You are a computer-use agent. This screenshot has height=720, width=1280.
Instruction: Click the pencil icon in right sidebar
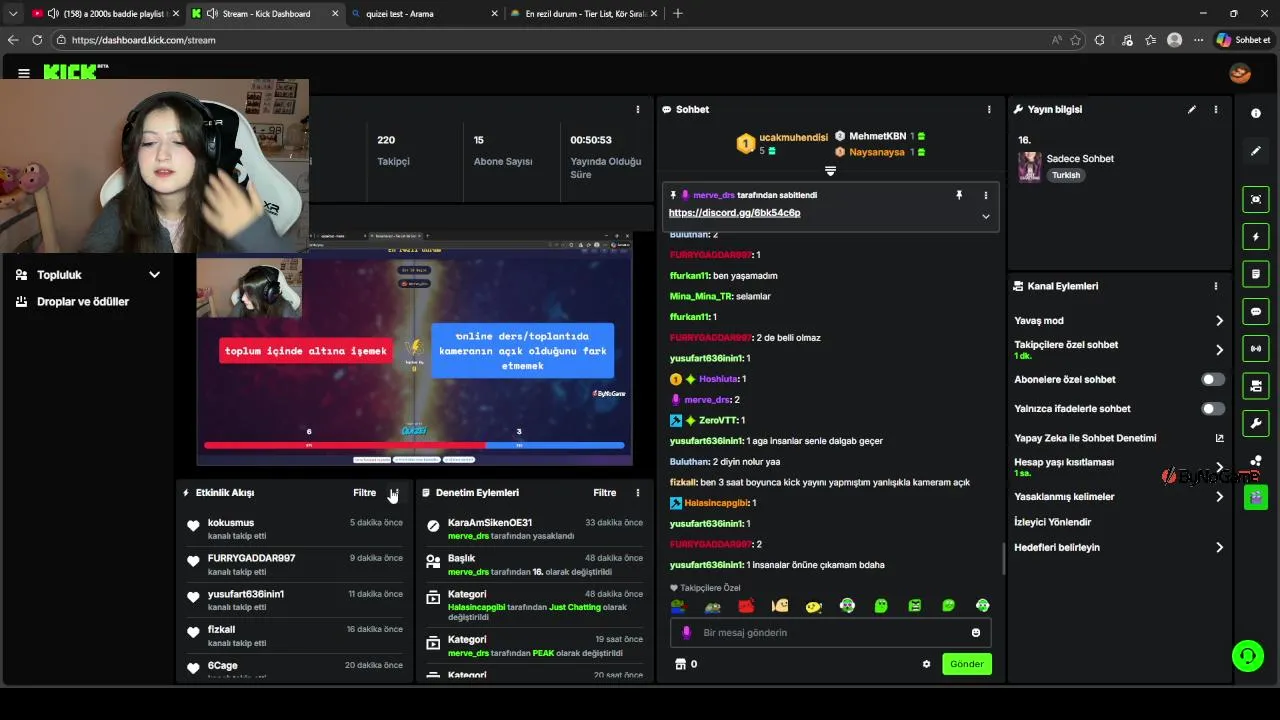[x=1256, y=151]
